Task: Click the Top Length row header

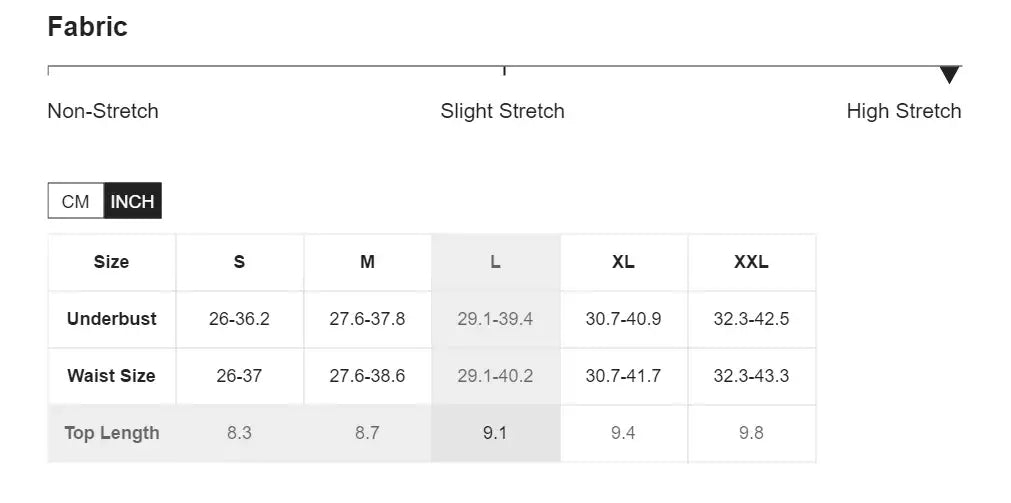Action: pyautogui.click(x=111, y=433)
